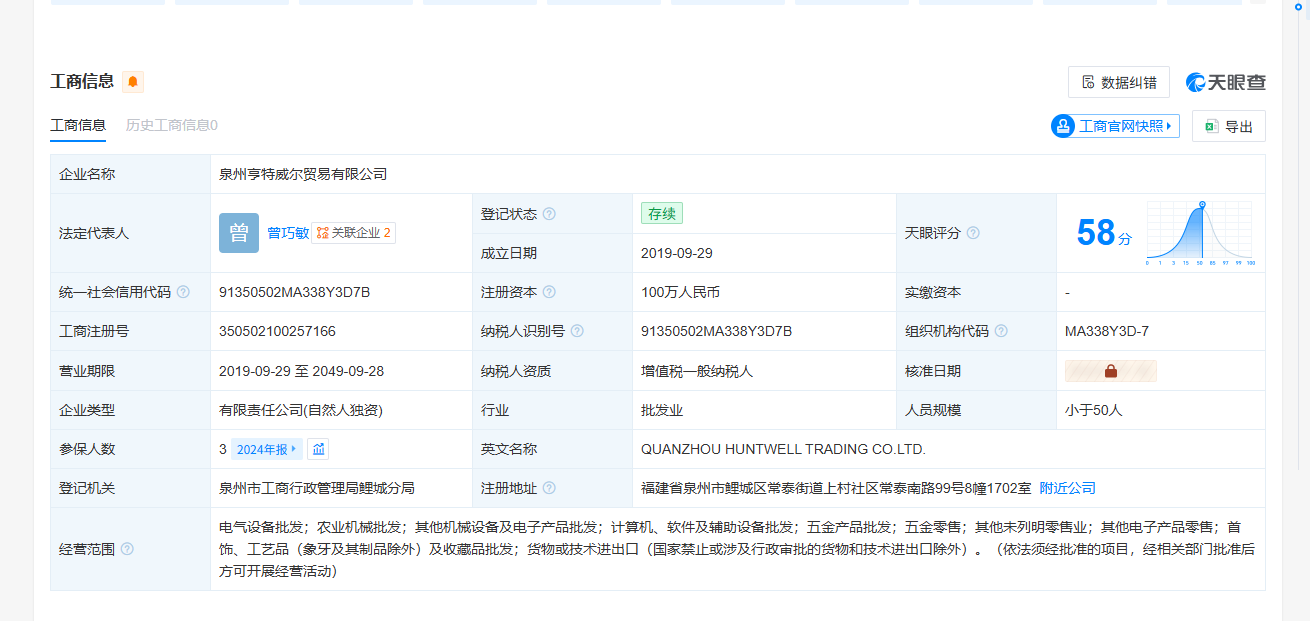Click the 天眼评分 score distribution chart
Image resolution: width=1310 pixels, height=621 pixels.
(1200, 233)
